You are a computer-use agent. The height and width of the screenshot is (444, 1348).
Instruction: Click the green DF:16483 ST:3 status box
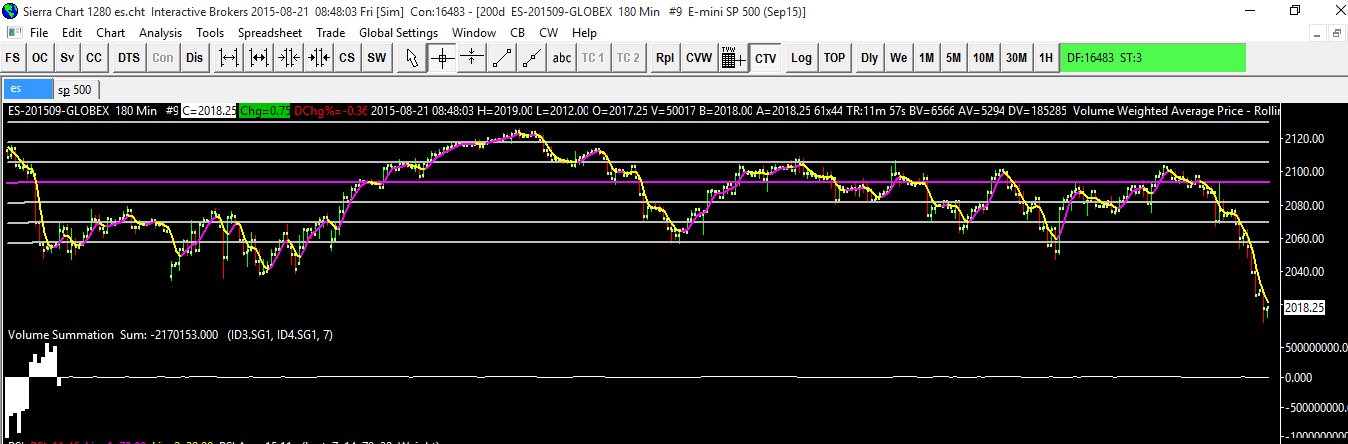coord(1153,58)
